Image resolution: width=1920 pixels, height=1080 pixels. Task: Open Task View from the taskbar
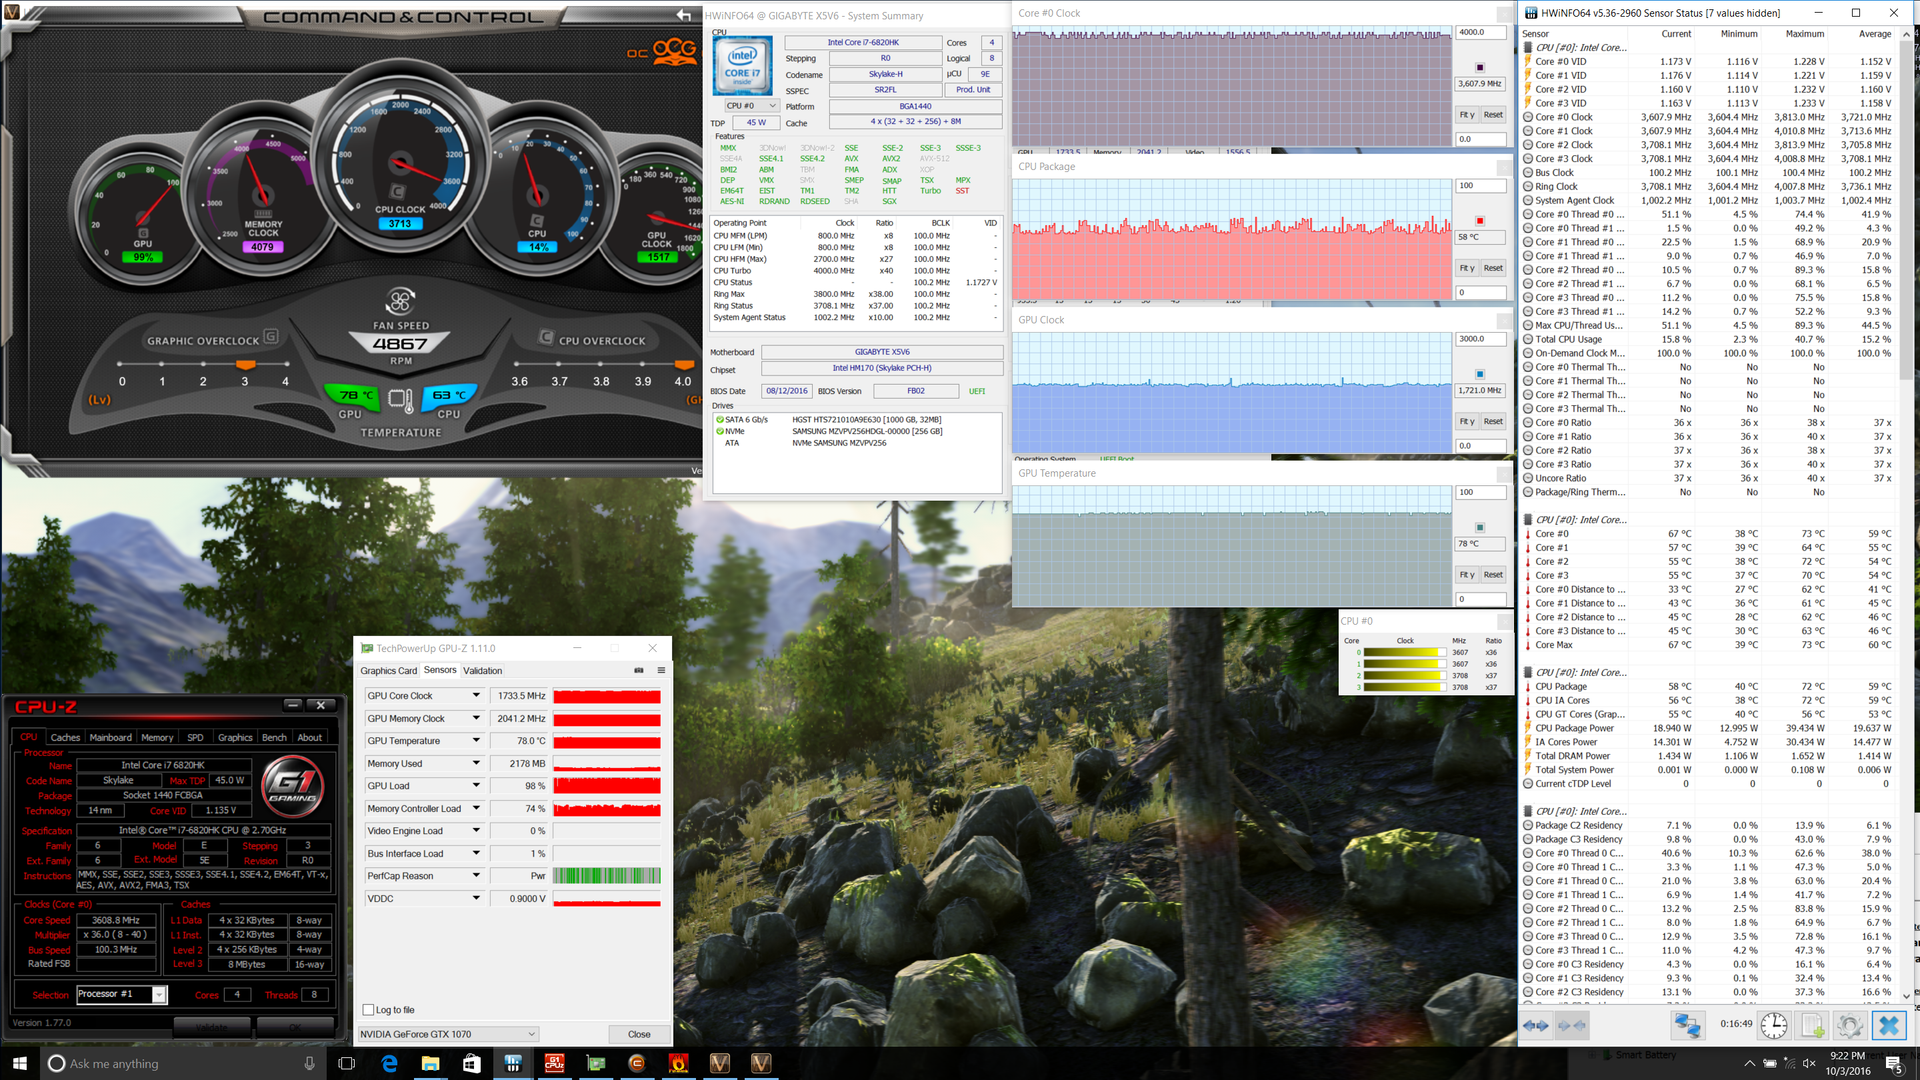coord(347,1063)
